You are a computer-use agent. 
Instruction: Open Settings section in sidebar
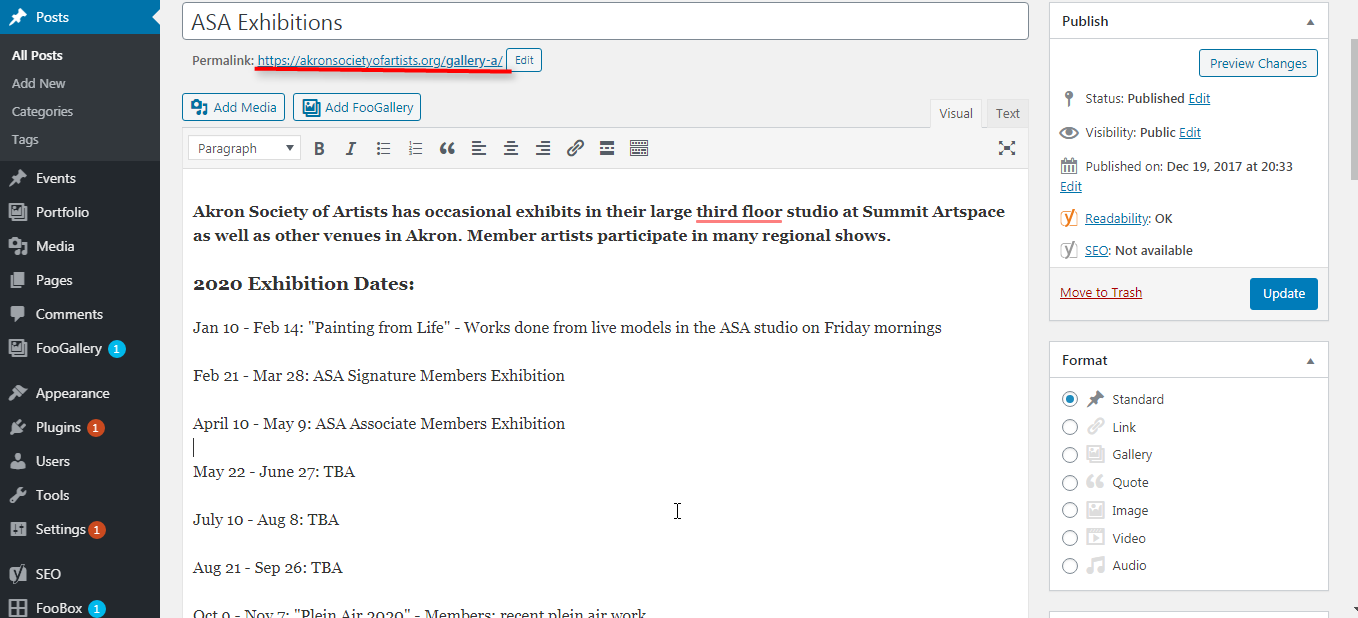tap(80, 529)
